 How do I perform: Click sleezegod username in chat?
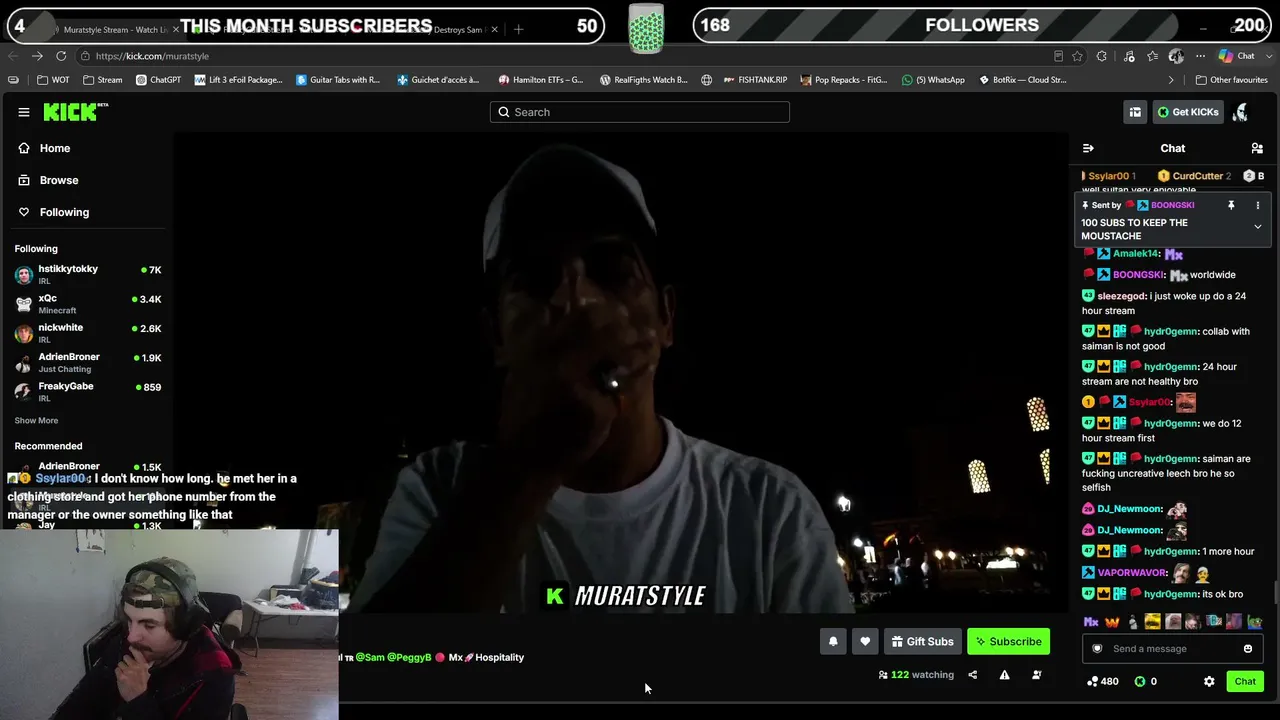click(x=1121, y=296)
